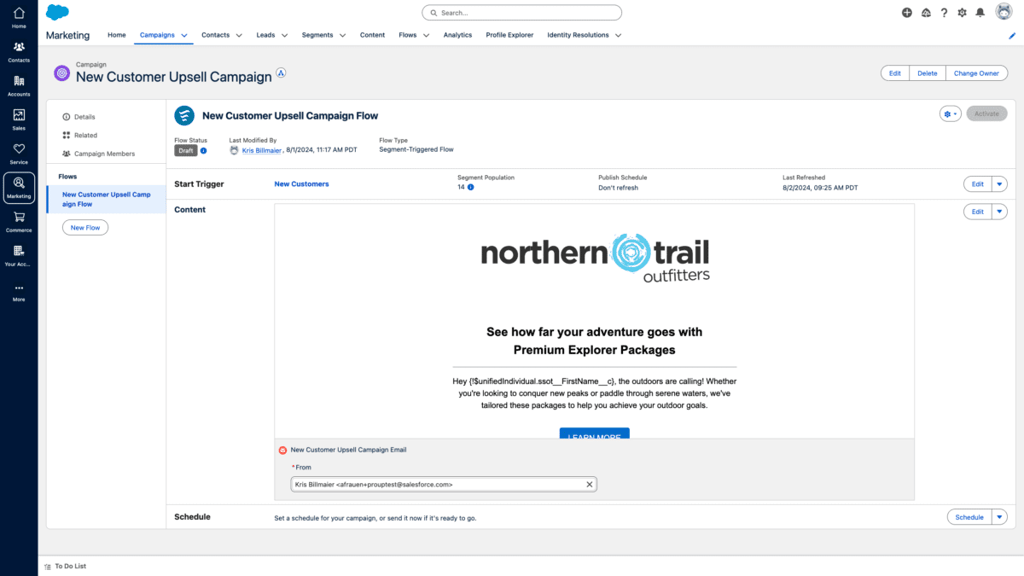The image size is (1024, 576).
Task: Open dropdown arrow next to Schedule button
Action: [999, 517]
